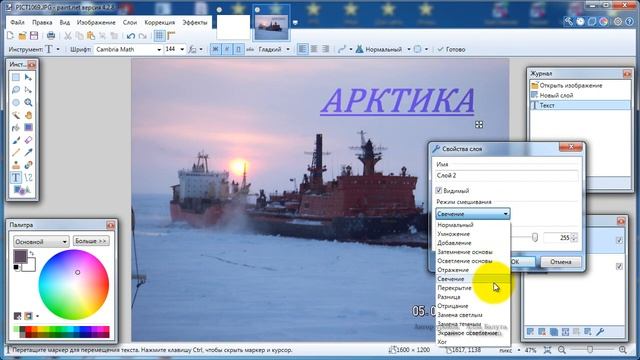Click the Save diskette icon
The height and width of the screenshot is (360, 640).
point(34,36)
